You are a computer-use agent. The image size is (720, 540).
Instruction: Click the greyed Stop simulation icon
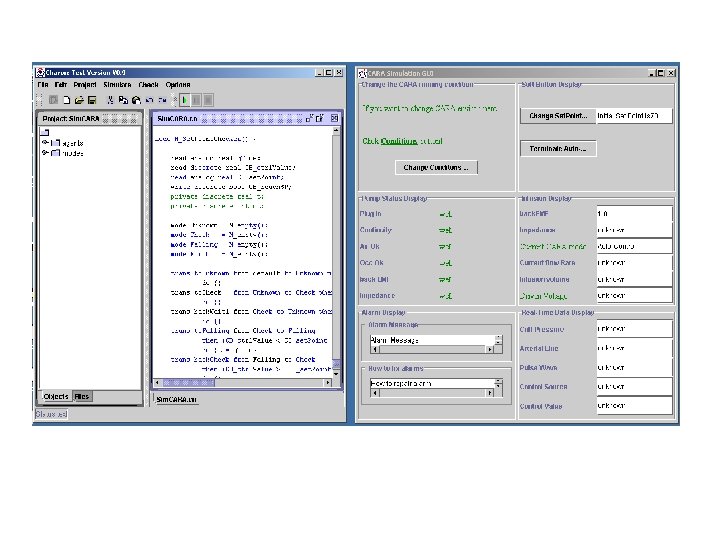pos(208,100)
